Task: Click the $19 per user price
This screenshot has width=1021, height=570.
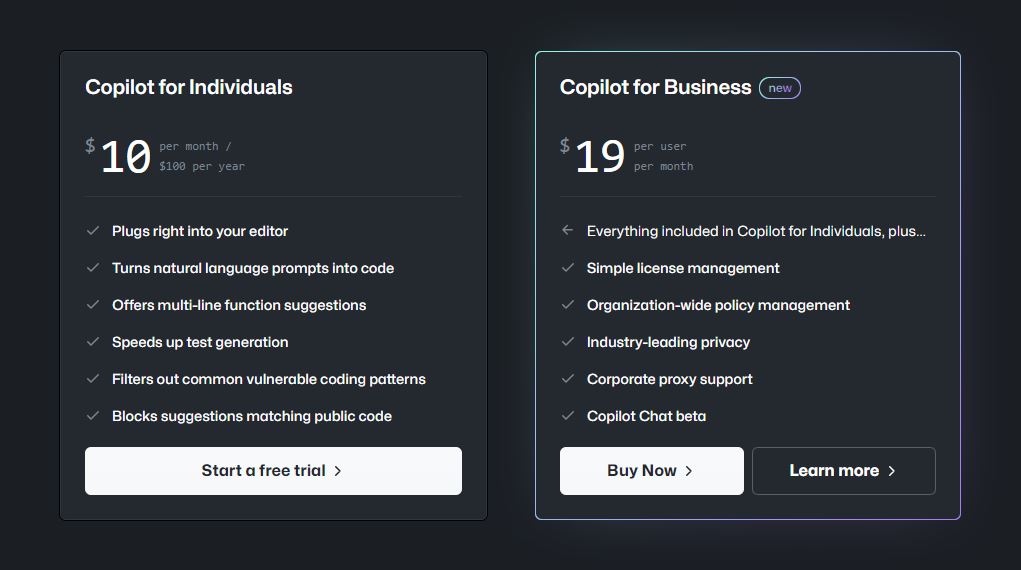Action: [600, 157]
